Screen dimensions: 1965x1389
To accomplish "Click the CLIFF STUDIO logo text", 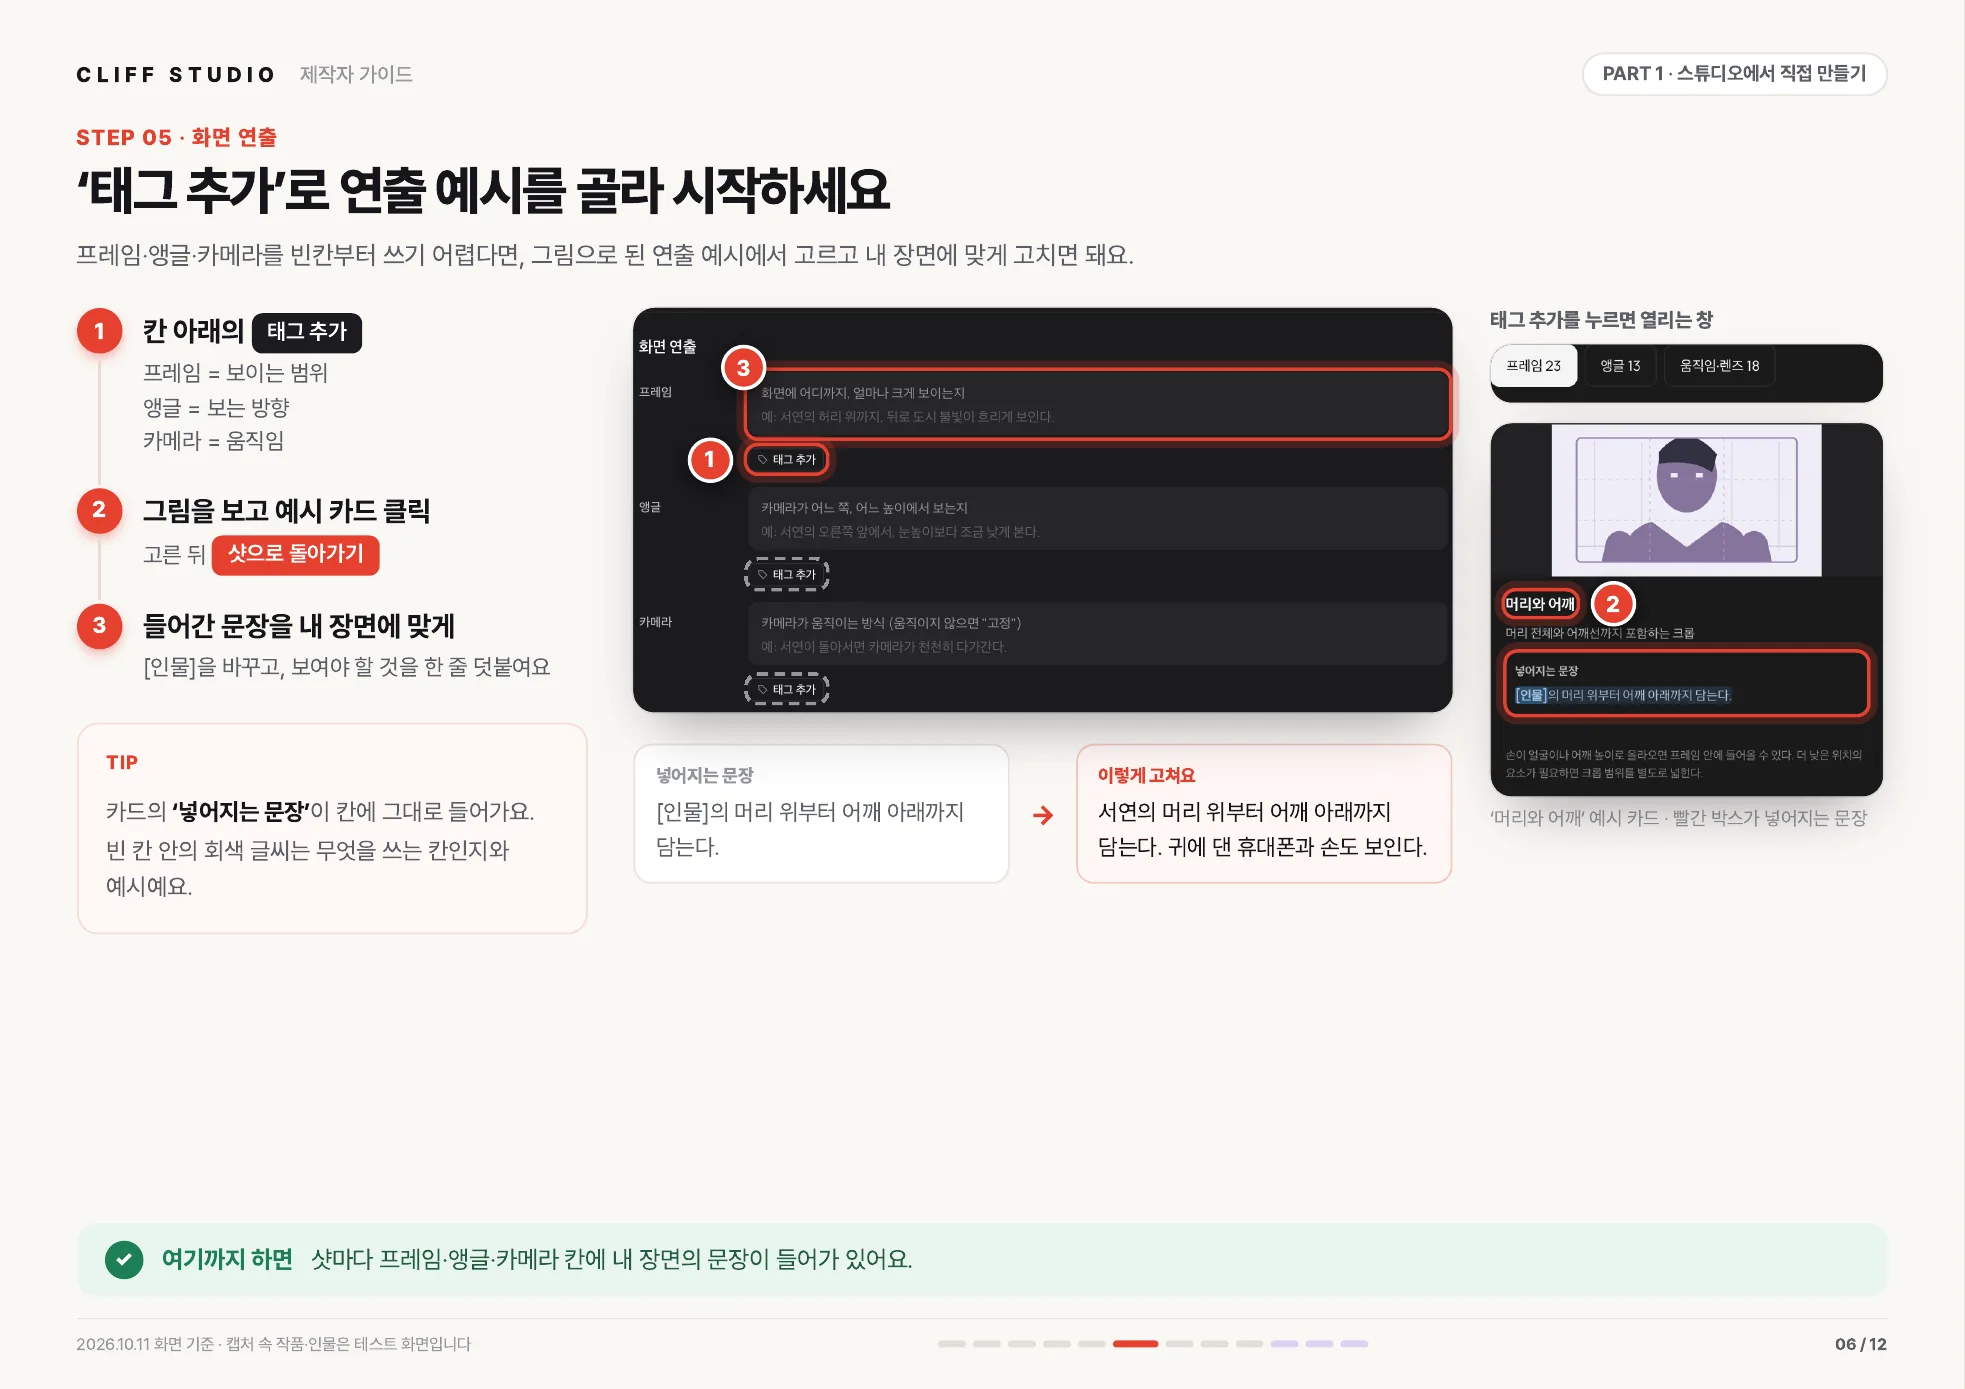I will (x=175, y=75).
